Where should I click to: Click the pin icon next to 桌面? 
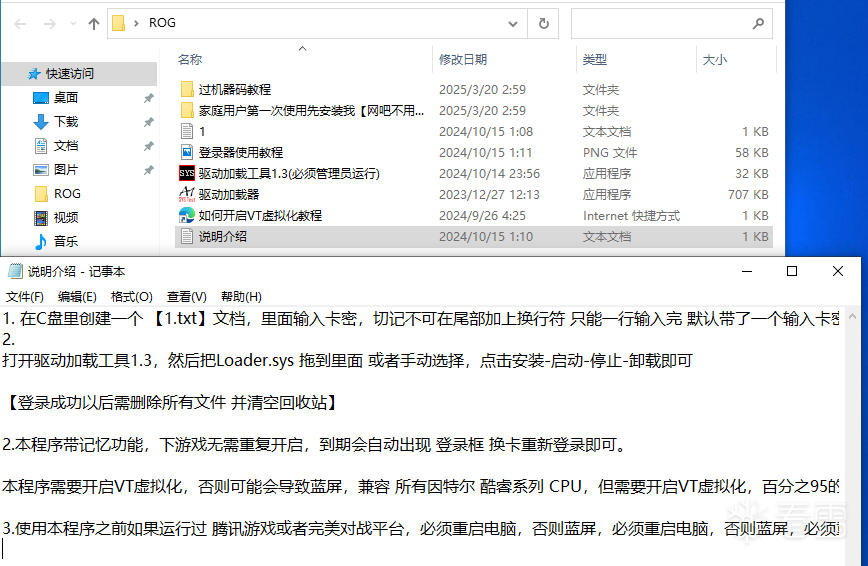click(x=148, y=98)
